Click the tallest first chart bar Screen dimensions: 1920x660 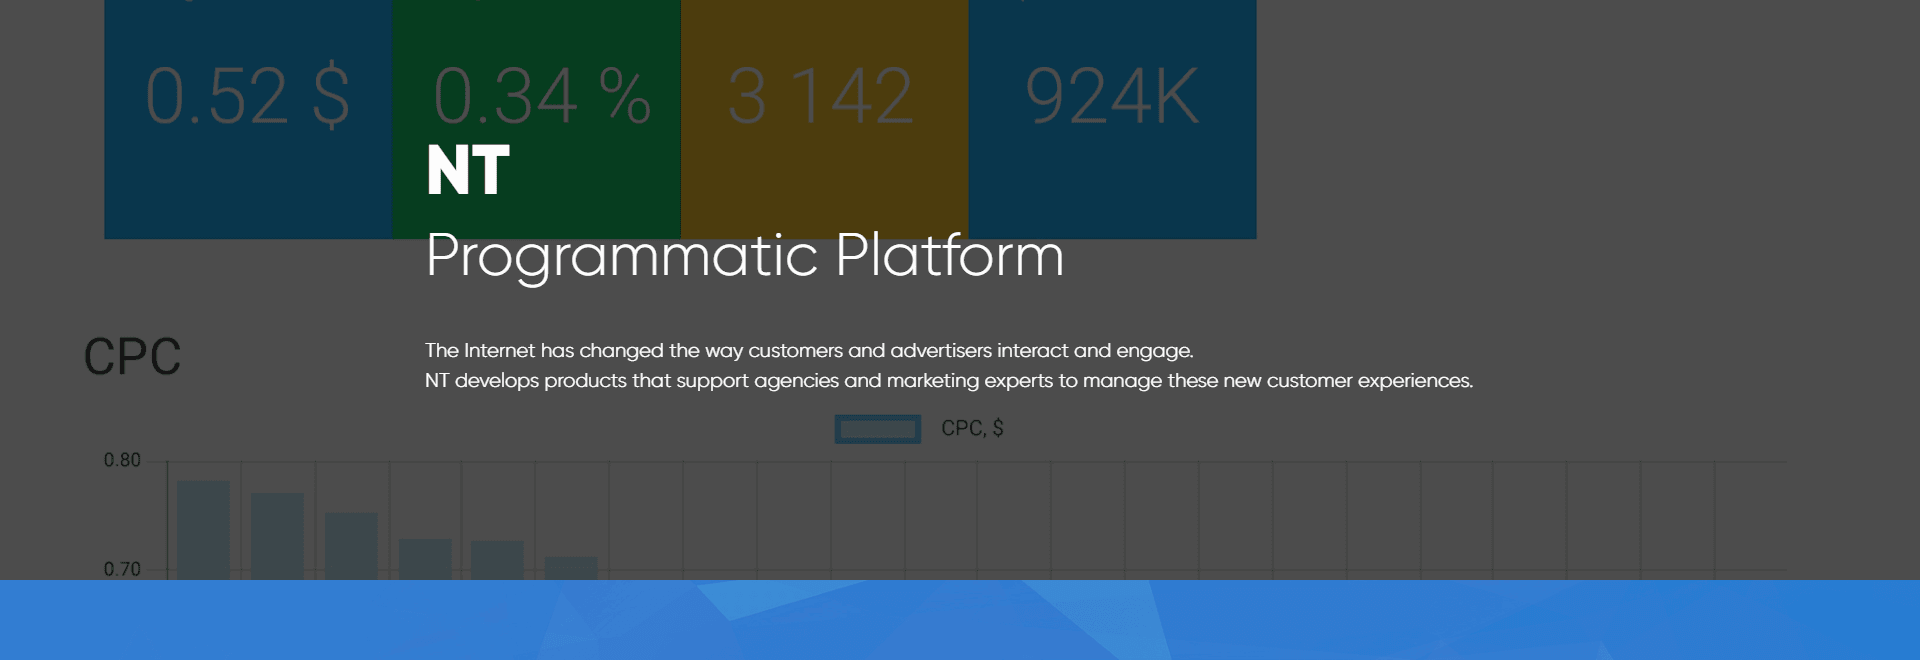(x=204, y=530)
